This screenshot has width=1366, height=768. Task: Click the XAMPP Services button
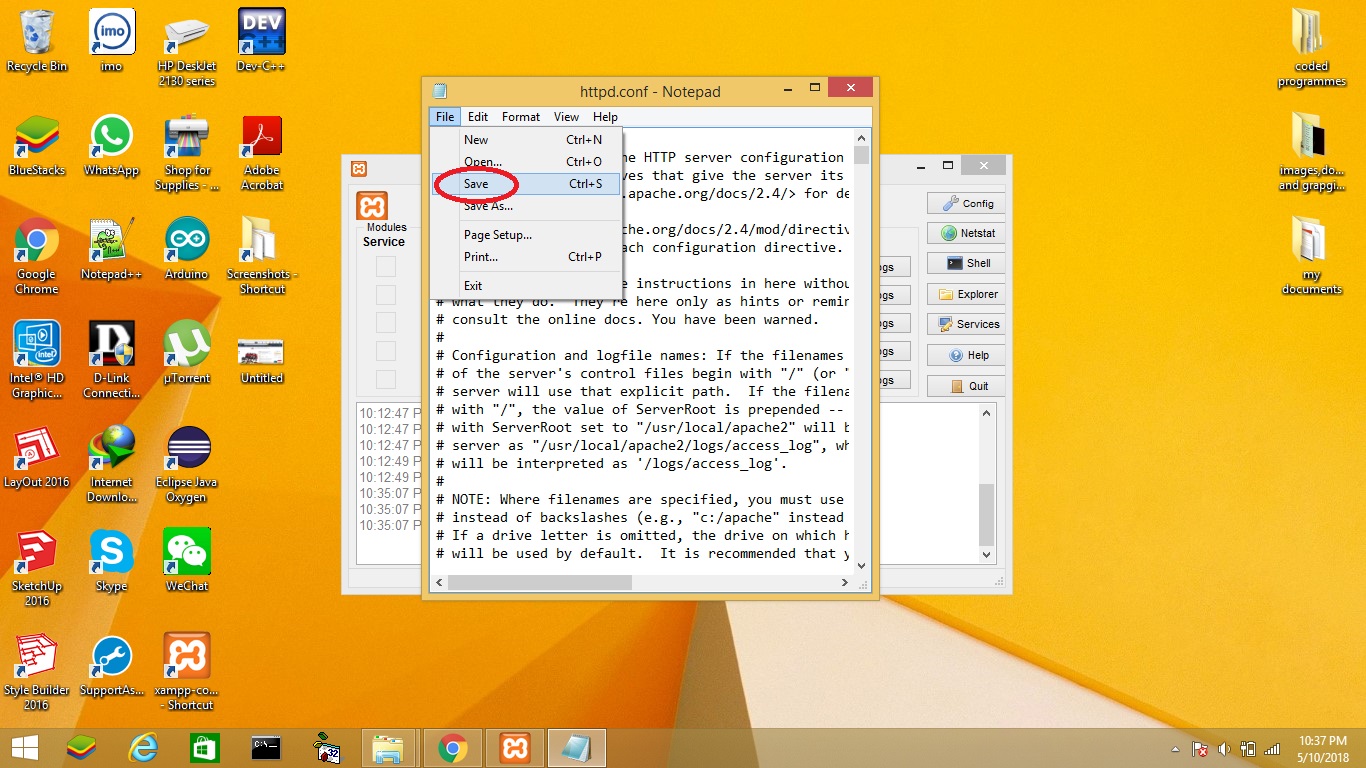(x=966, y=324)
